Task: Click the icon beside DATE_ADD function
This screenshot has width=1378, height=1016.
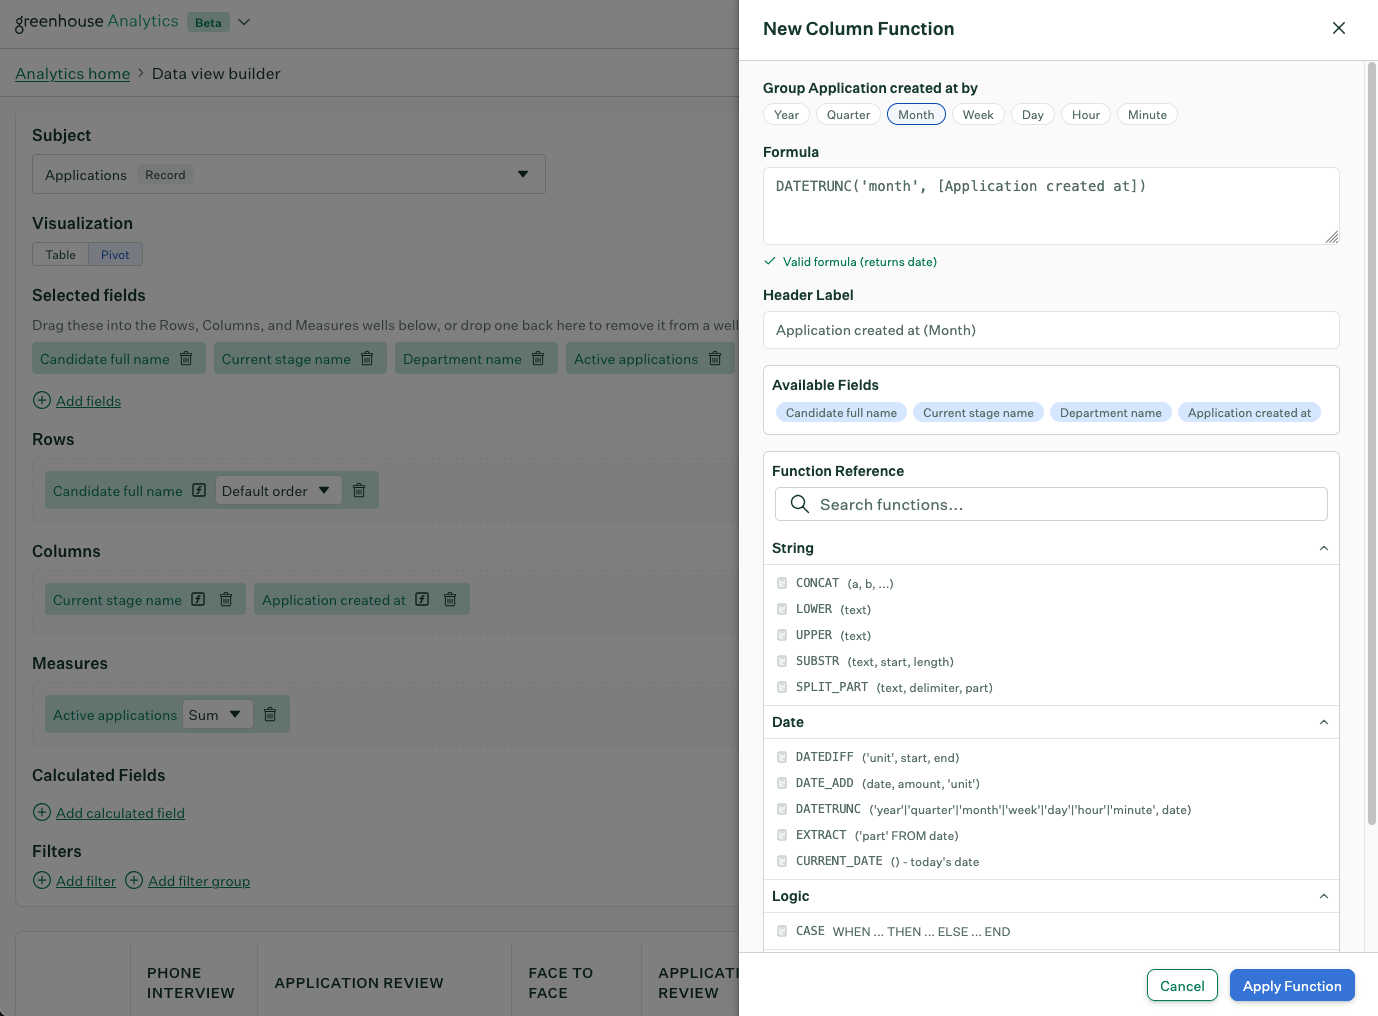Action: [782, 783]
